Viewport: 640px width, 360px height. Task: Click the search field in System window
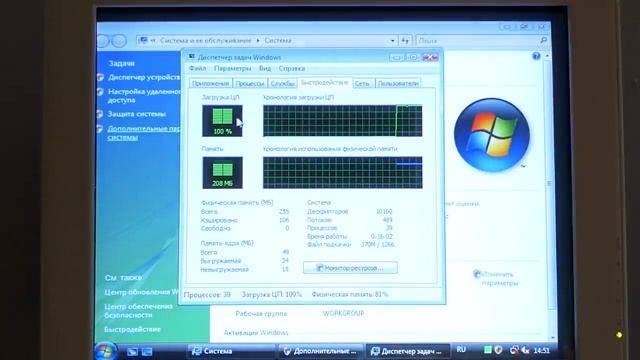click(478, 40)
